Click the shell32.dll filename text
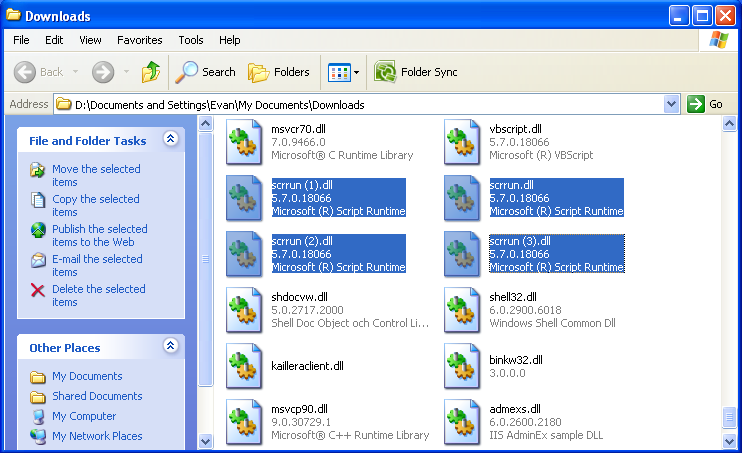Screen dimensions: 742x453 click(513, 297)
